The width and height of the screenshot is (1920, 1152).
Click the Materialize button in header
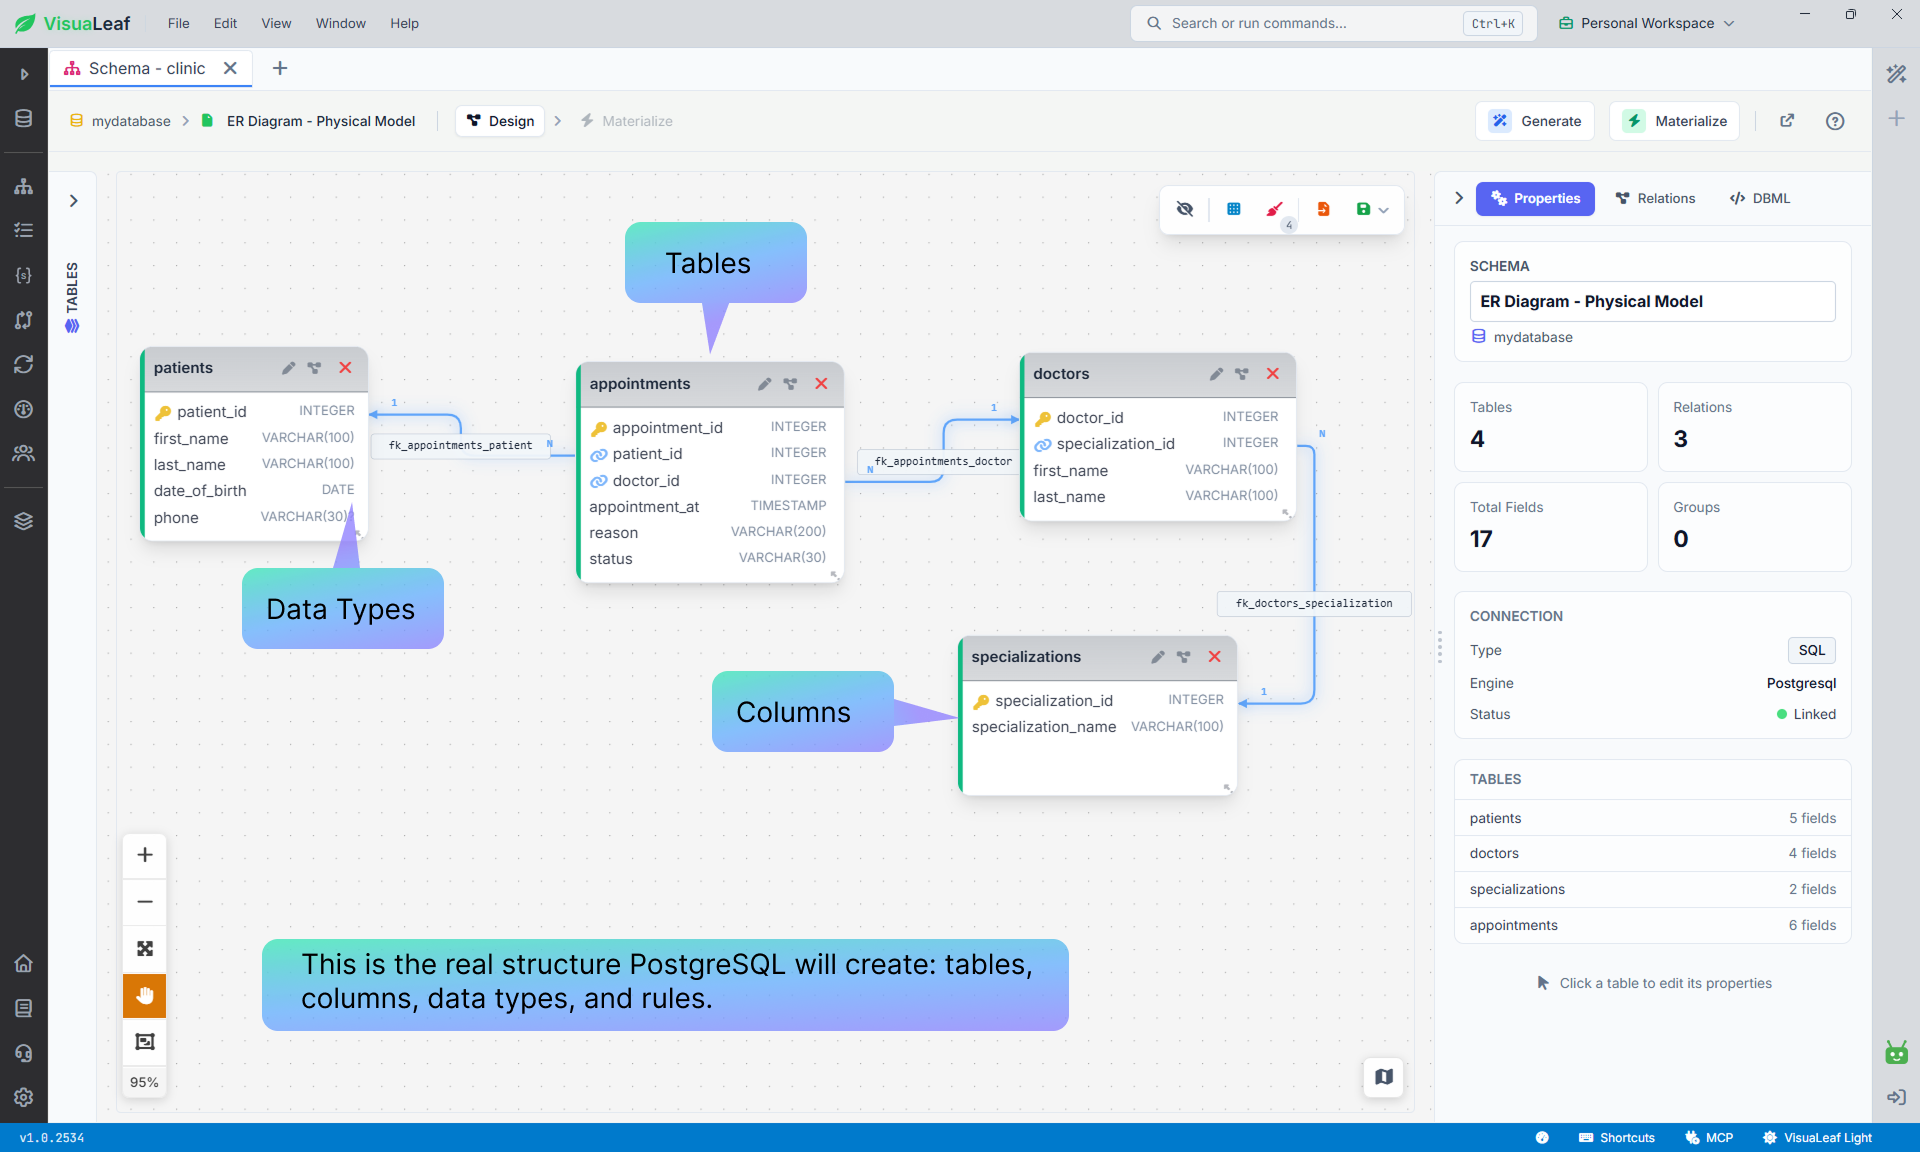pos(1675,121)
